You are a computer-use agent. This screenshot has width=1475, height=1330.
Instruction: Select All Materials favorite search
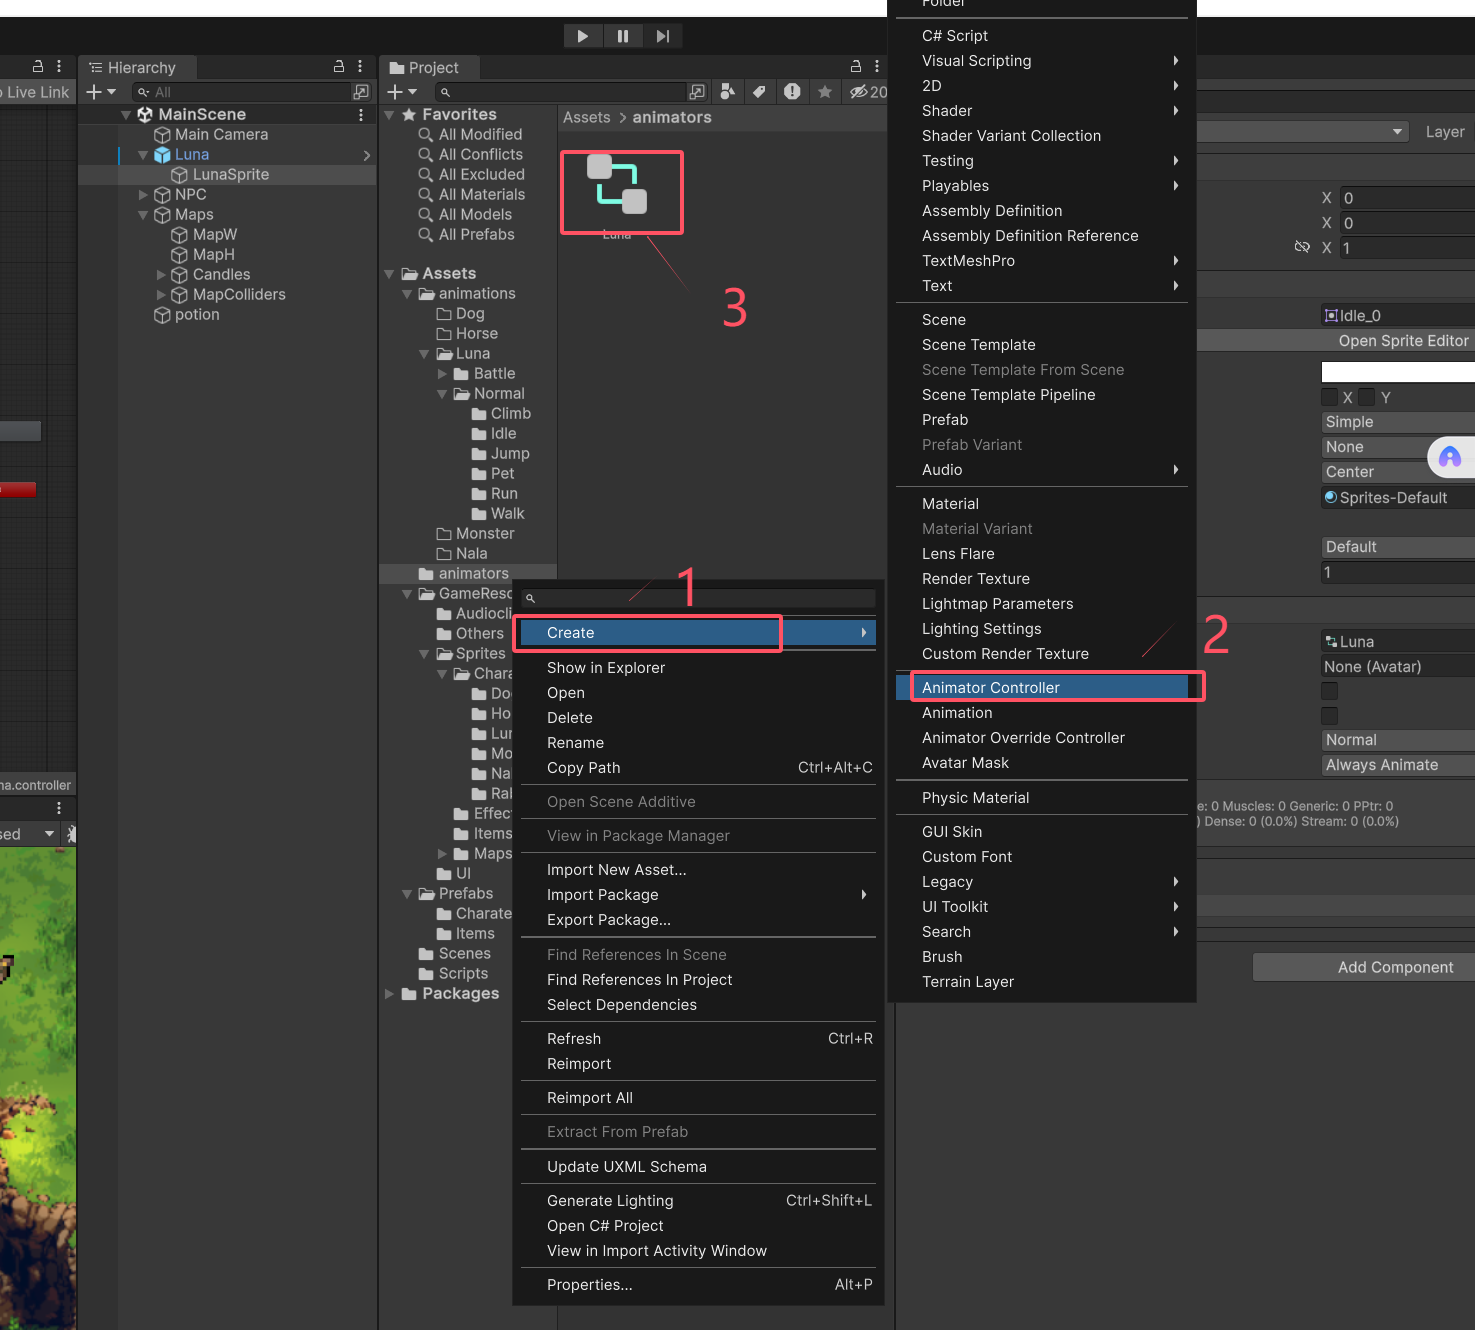coord(482,195)
